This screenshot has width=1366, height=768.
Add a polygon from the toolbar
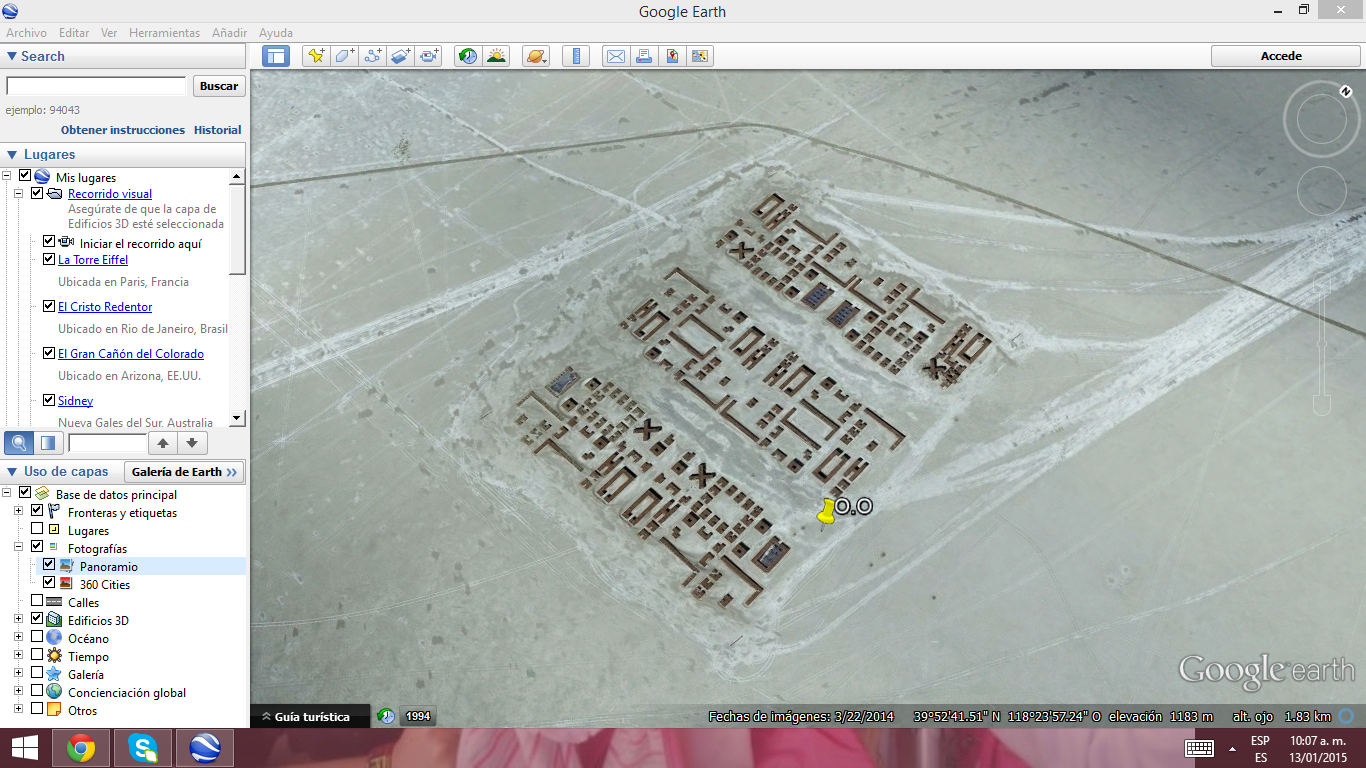[344, 56]
